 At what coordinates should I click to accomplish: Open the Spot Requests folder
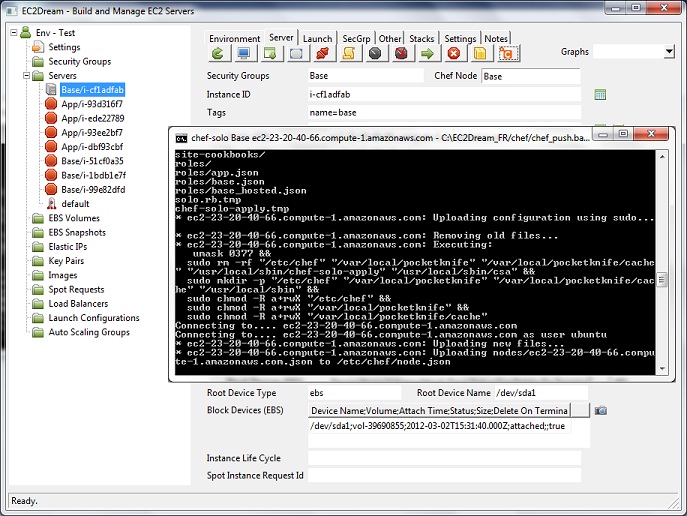(x=76, y=289)
